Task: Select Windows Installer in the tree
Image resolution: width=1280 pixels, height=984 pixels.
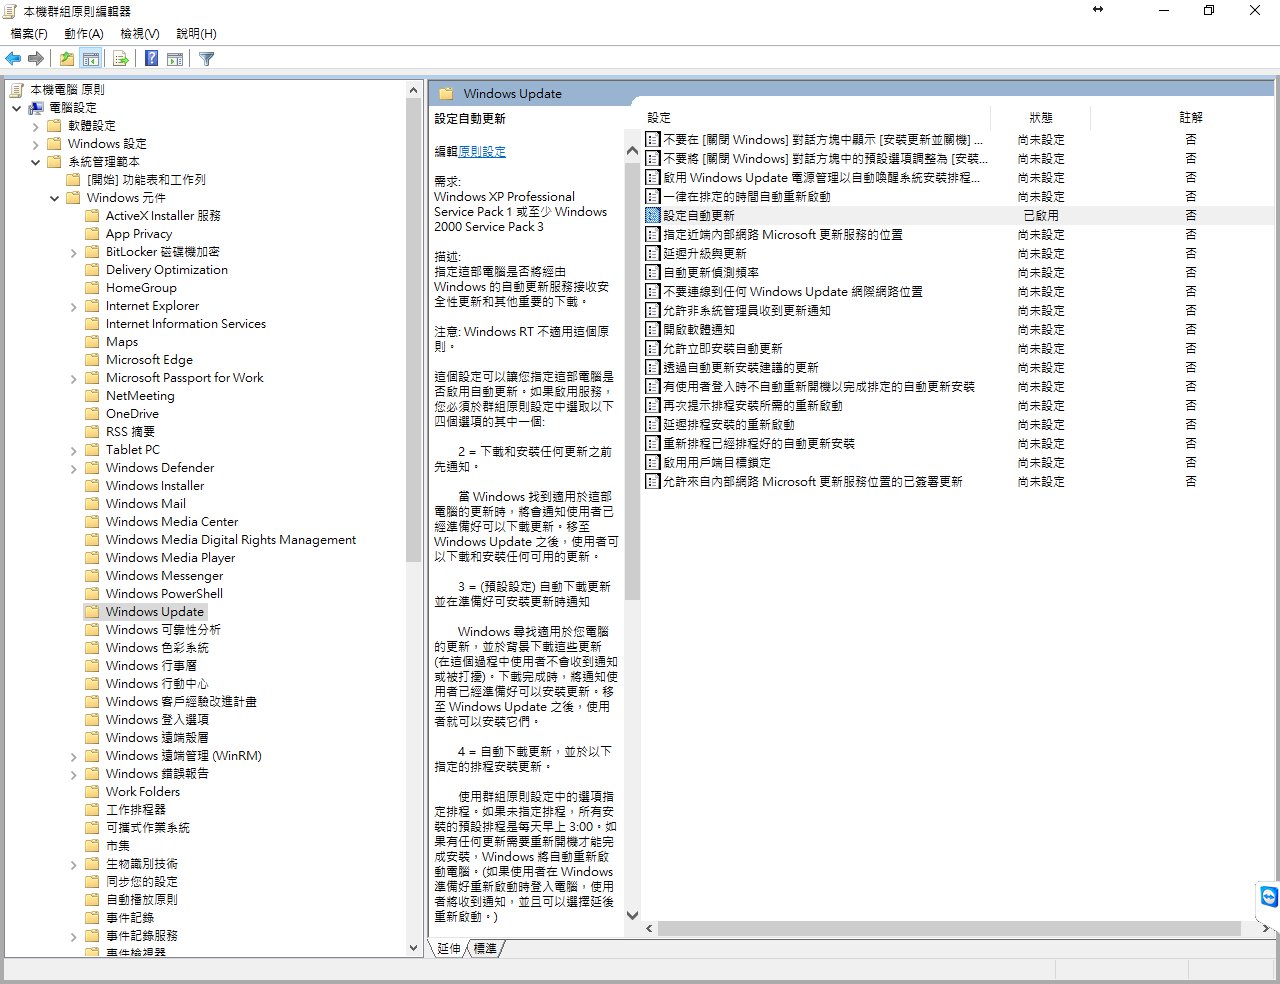Action: (155, 486)
